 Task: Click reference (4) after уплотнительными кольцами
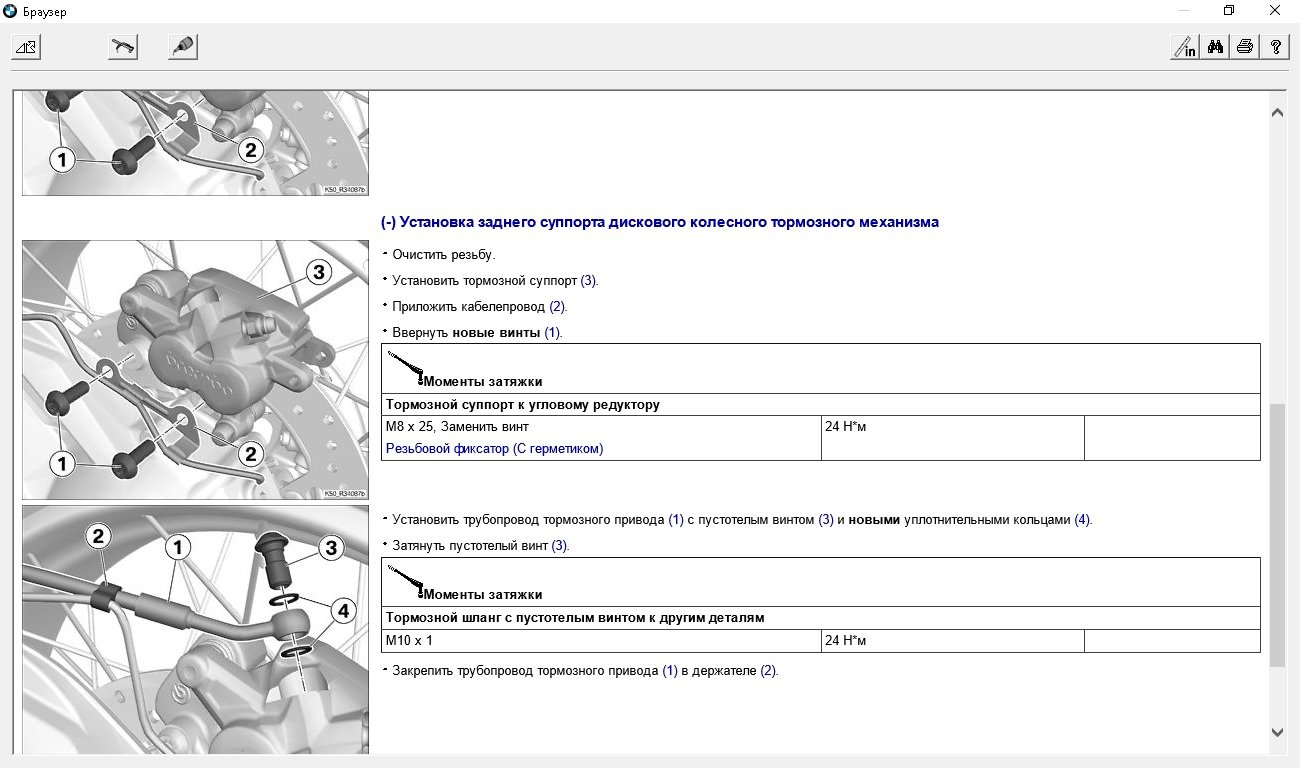[x=1082, y=520]
